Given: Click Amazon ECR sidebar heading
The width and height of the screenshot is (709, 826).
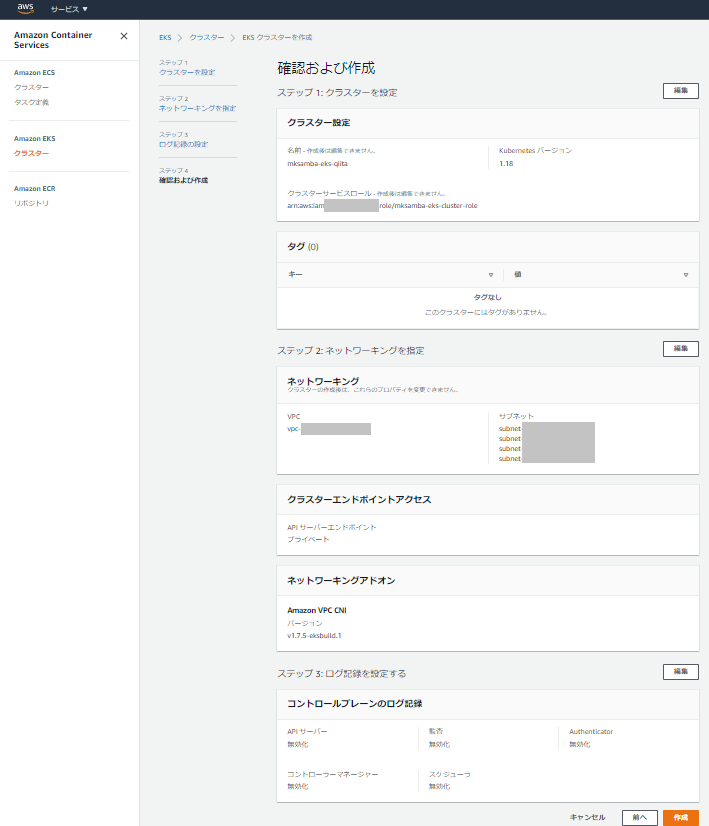Looking at the screenshot, I should (34, 189).
